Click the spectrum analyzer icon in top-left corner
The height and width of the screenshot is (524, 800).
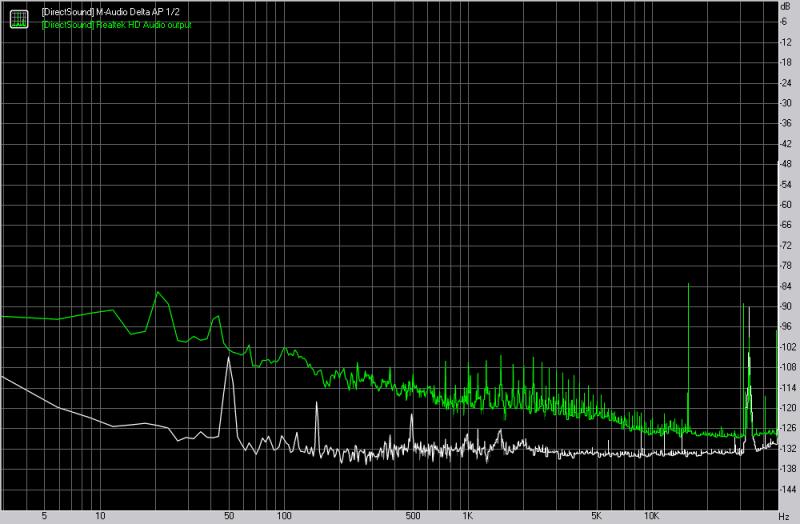click(19, 17)
